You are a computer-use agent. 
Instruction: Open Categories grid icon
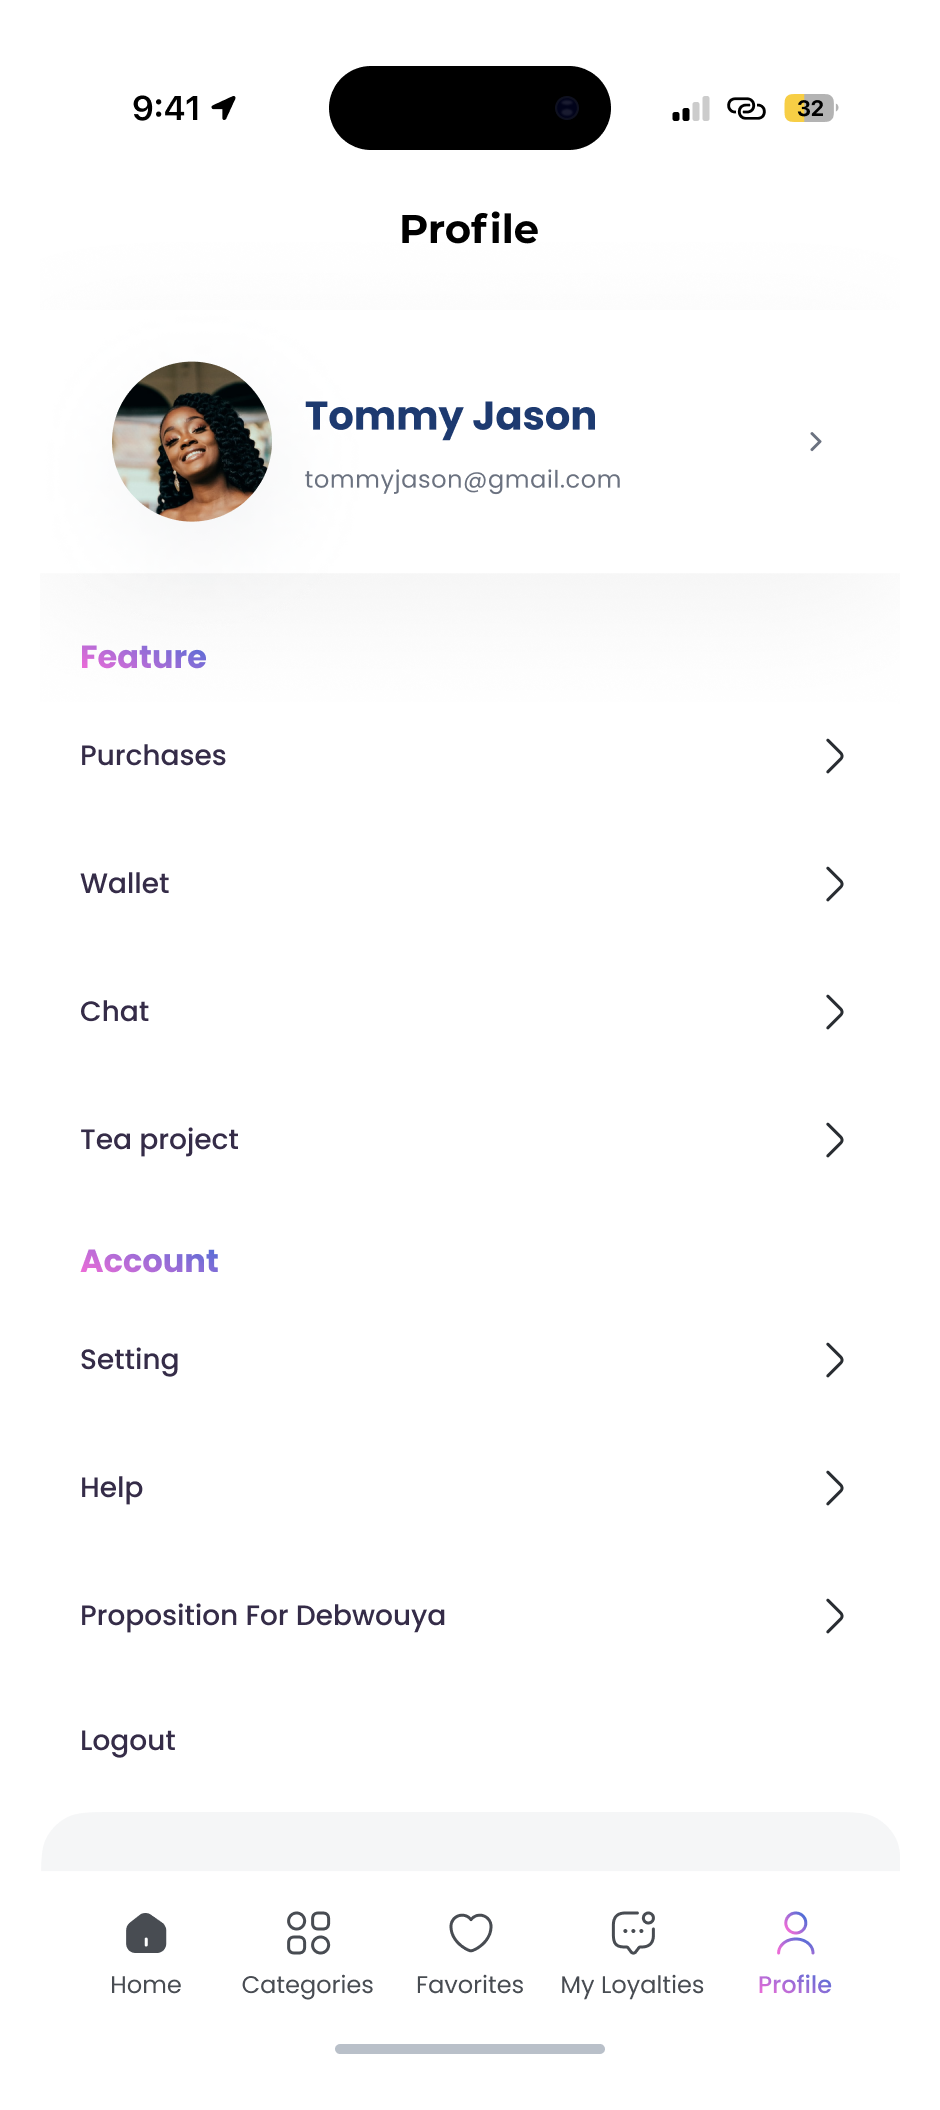(308, 1932)
